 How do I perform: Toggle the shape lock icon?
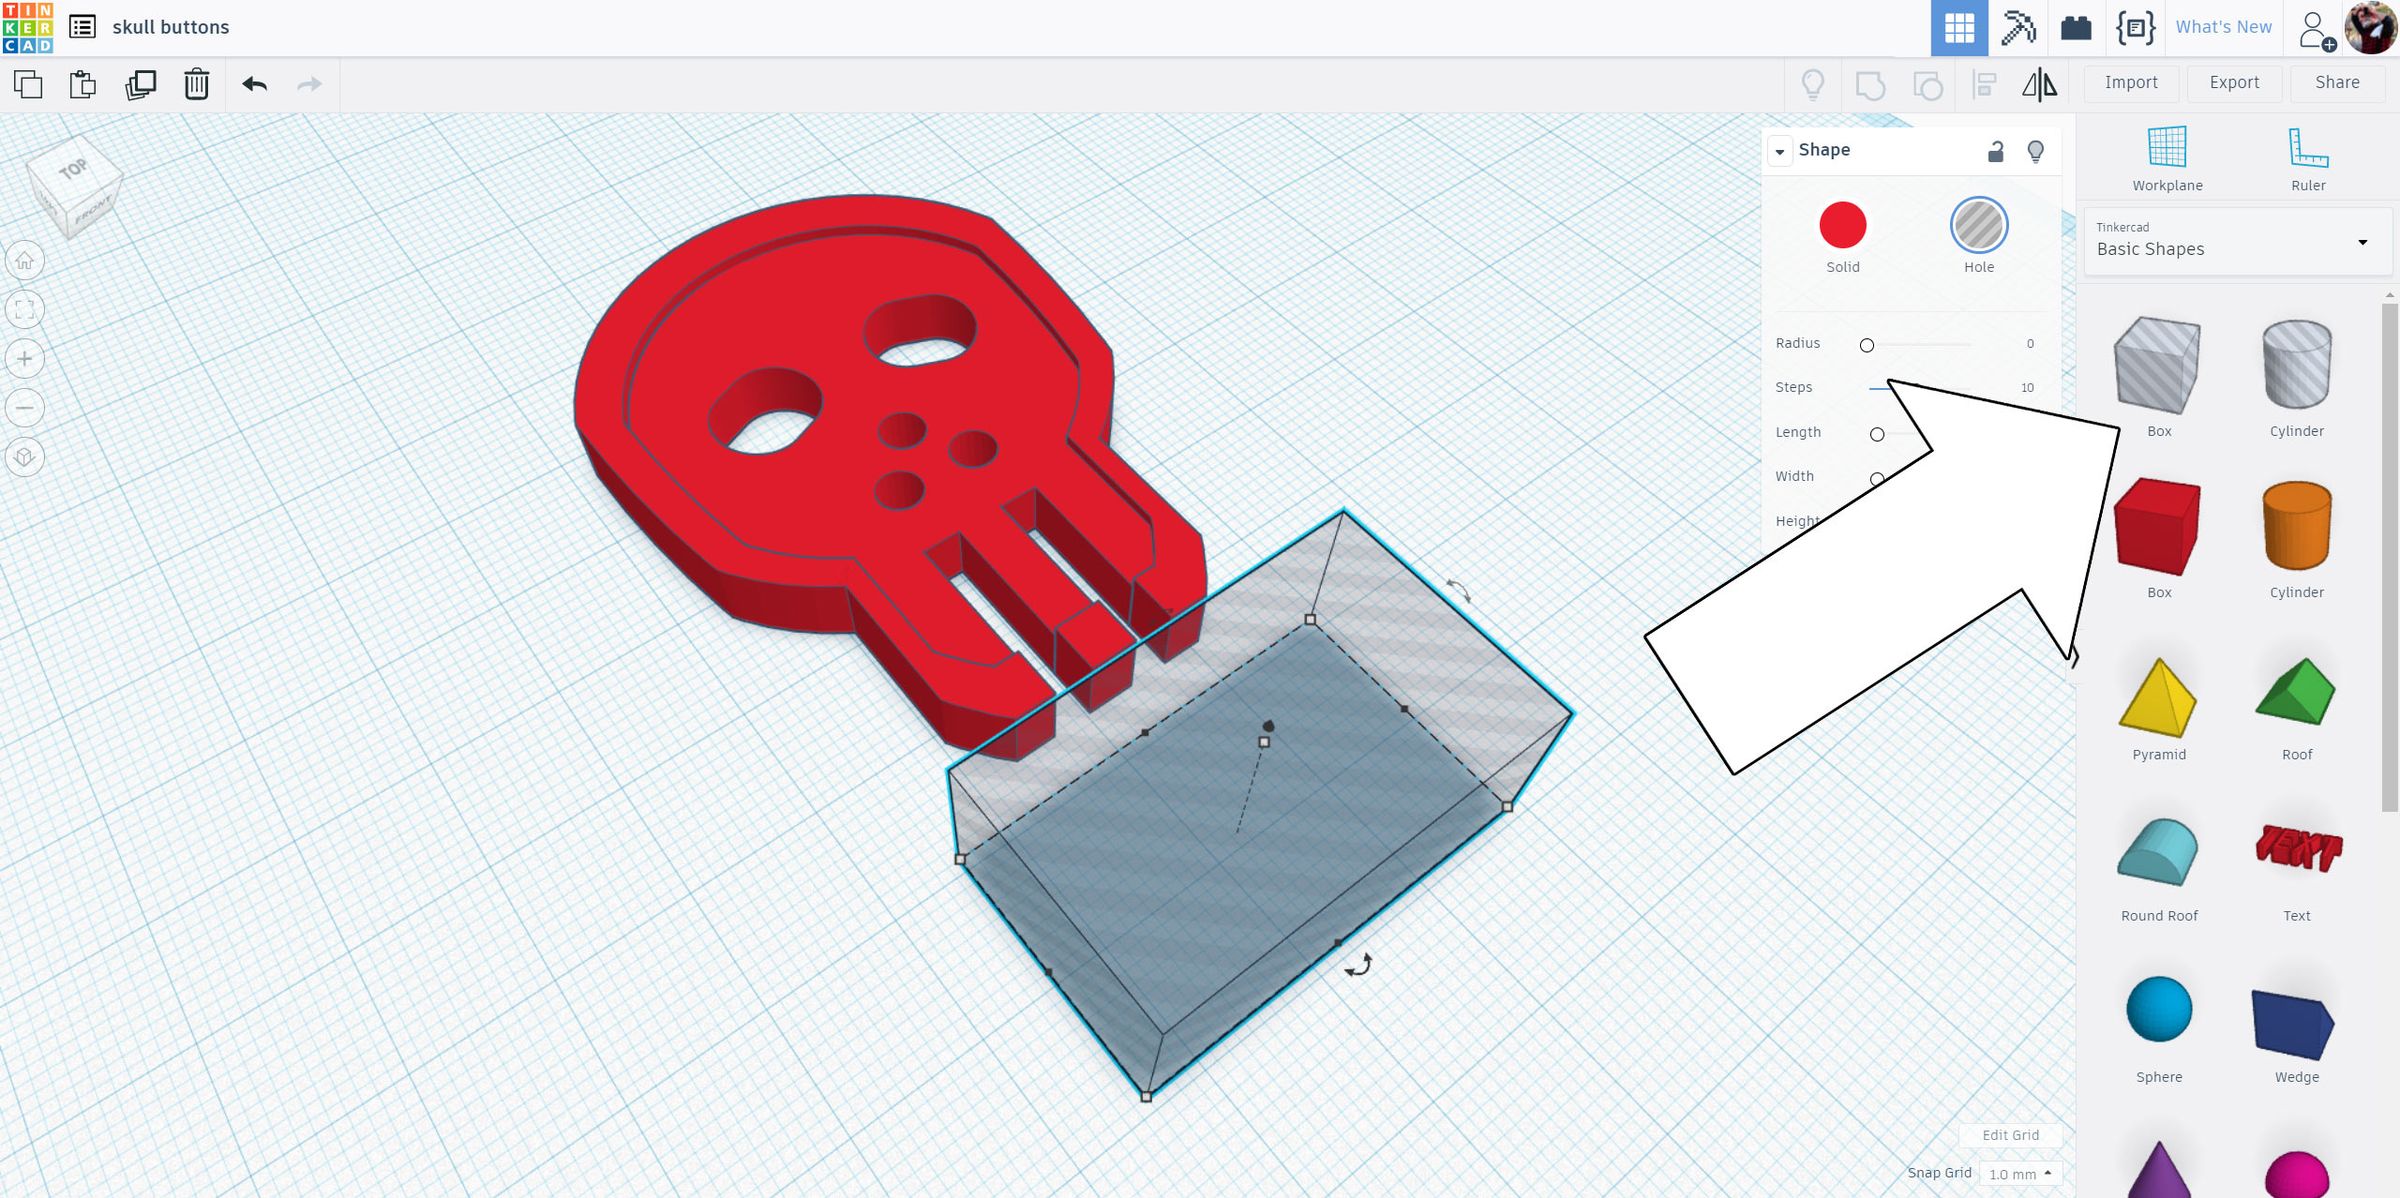pos(1995,151)
